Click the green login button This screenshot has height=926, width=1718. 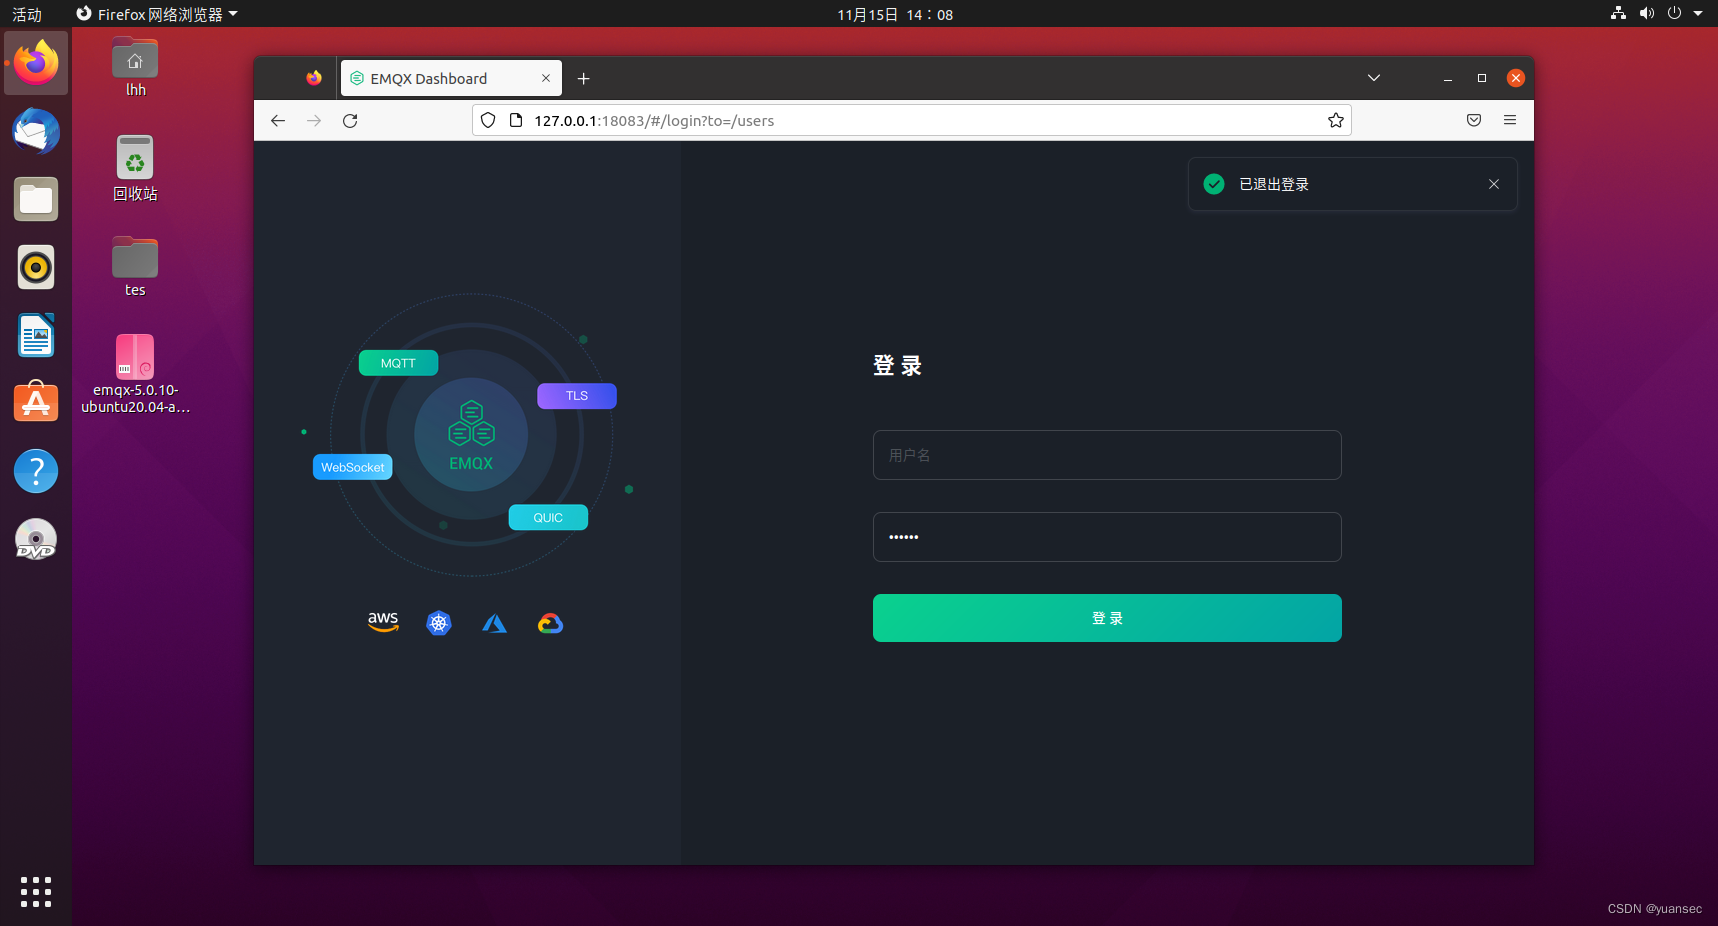1107,618
